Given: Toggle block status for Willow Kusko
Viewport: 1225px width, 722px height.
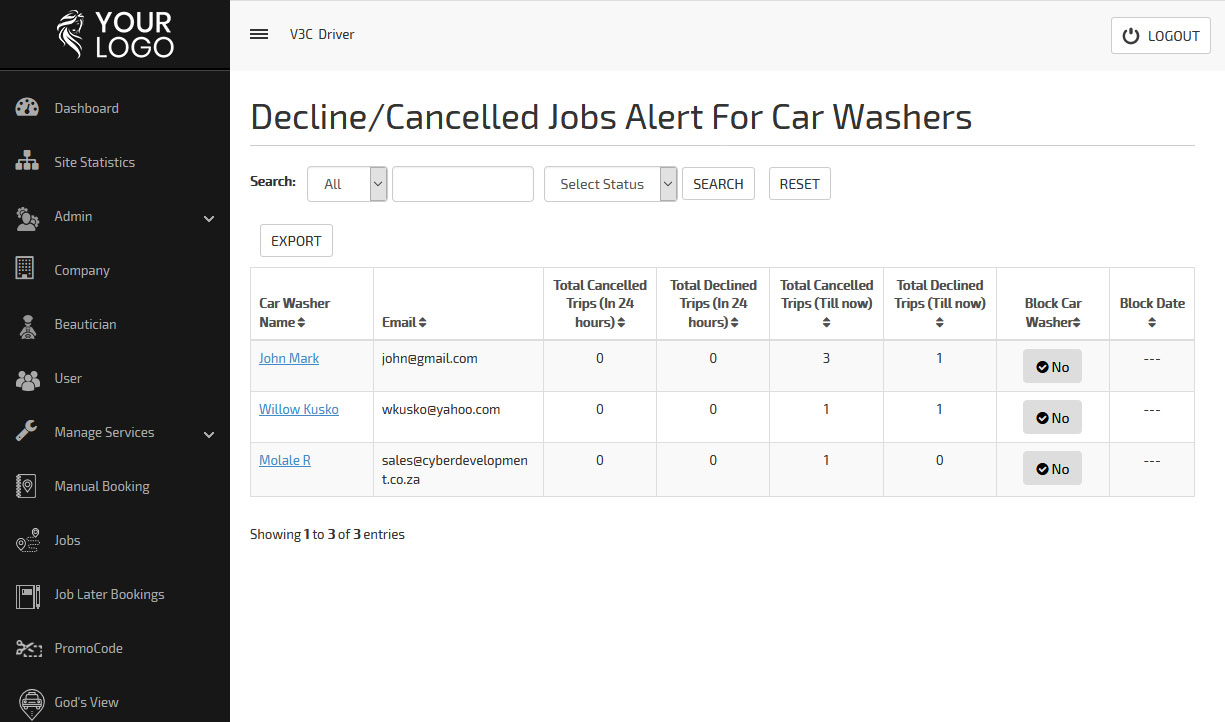Looking at the screenshot, I should point(1052,418).
